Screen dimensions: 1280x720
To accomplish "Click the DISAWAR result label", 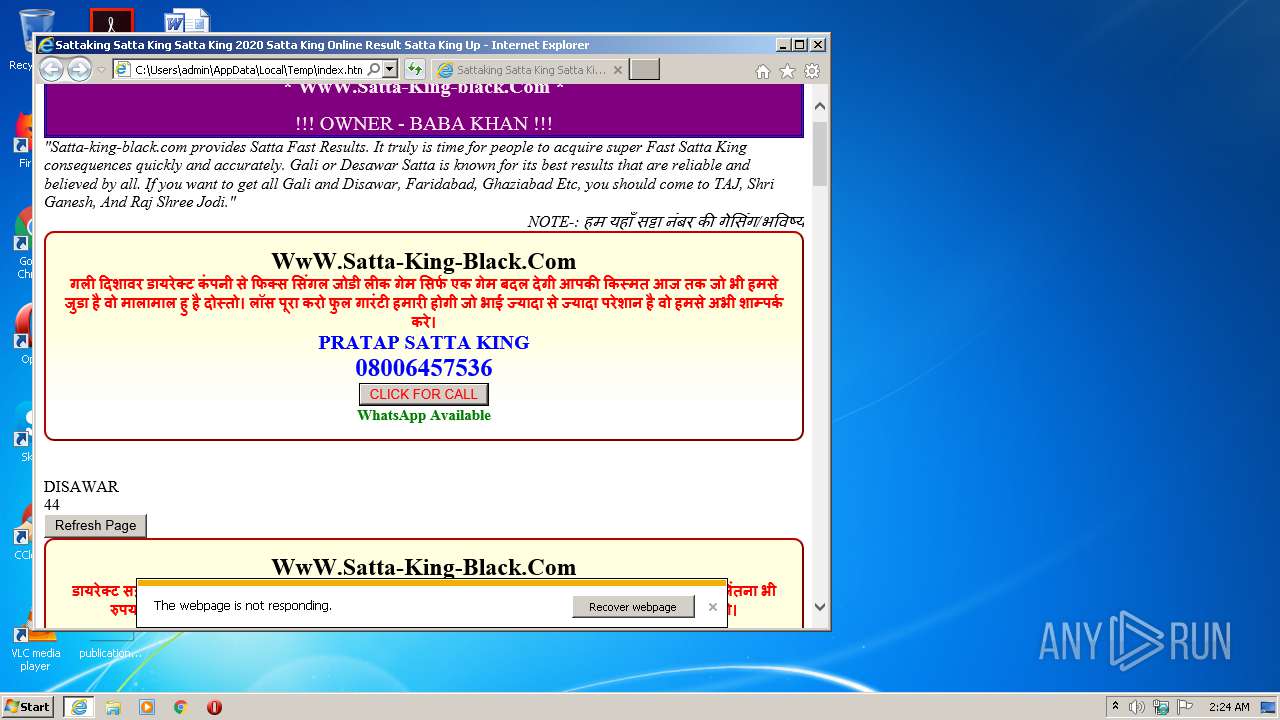I will (81, 487).
